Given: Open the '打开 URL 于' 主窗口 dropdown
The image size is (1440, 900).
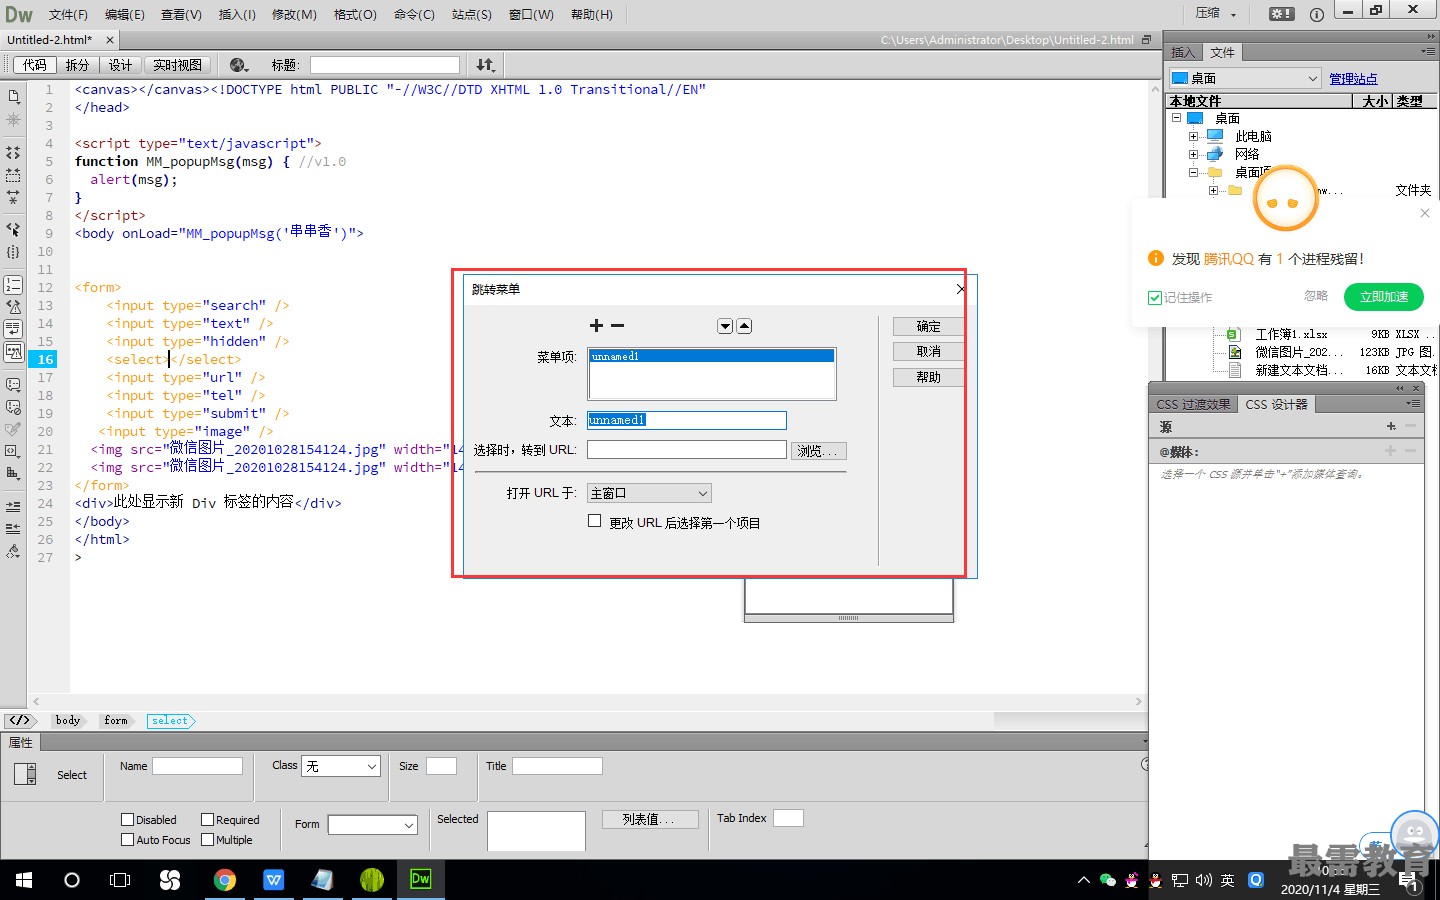Looking at the screenshot, I should (x=649, y=493).
